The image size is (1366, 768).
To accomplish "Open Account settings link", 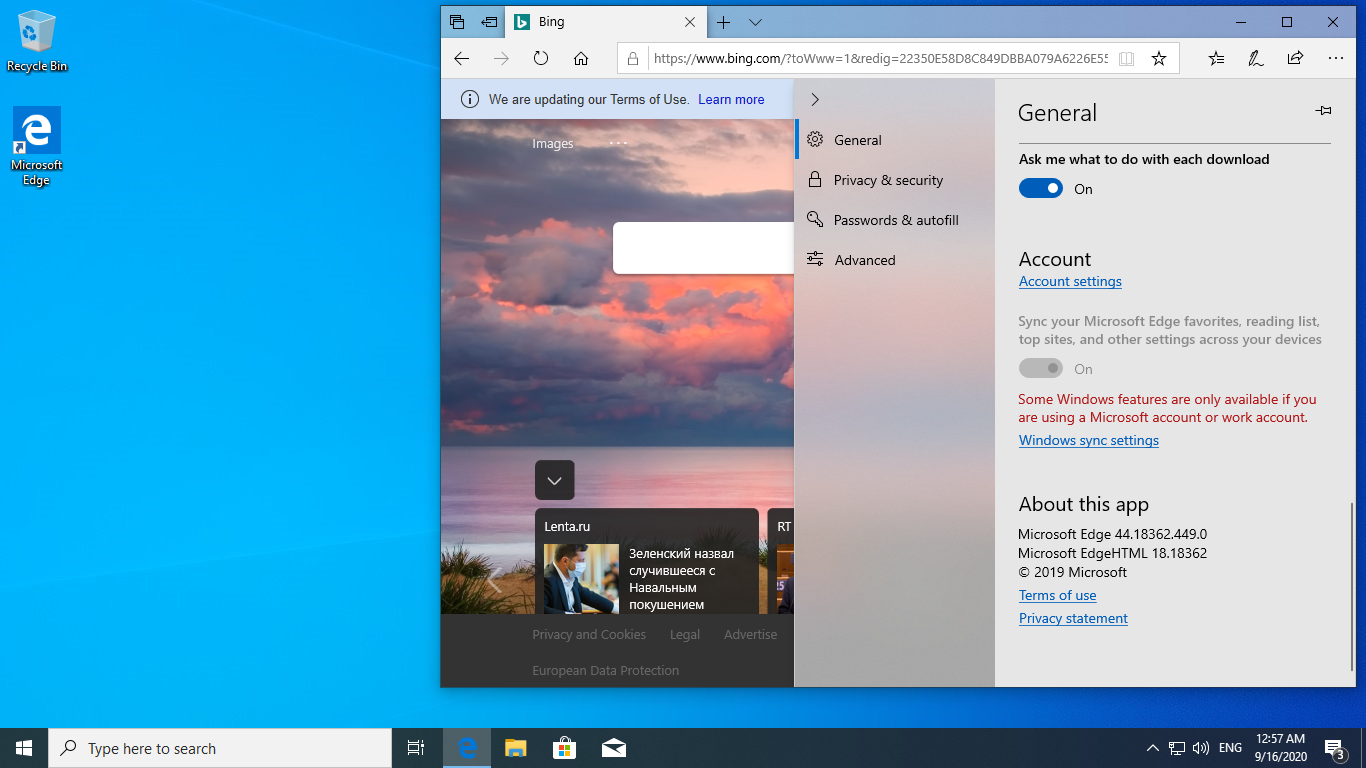I will pyautogui.click(x=1070, y=281).
